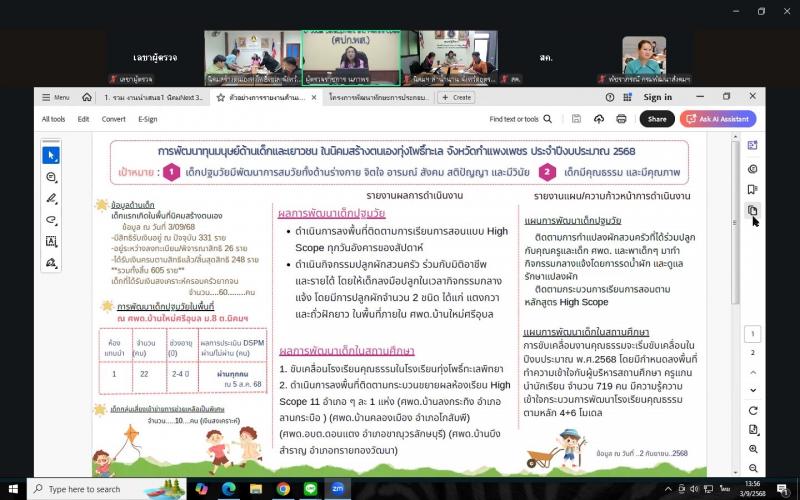
Task: Open the Acrobat Menu button
Action: pyautogui.click(x=56, y=97)
